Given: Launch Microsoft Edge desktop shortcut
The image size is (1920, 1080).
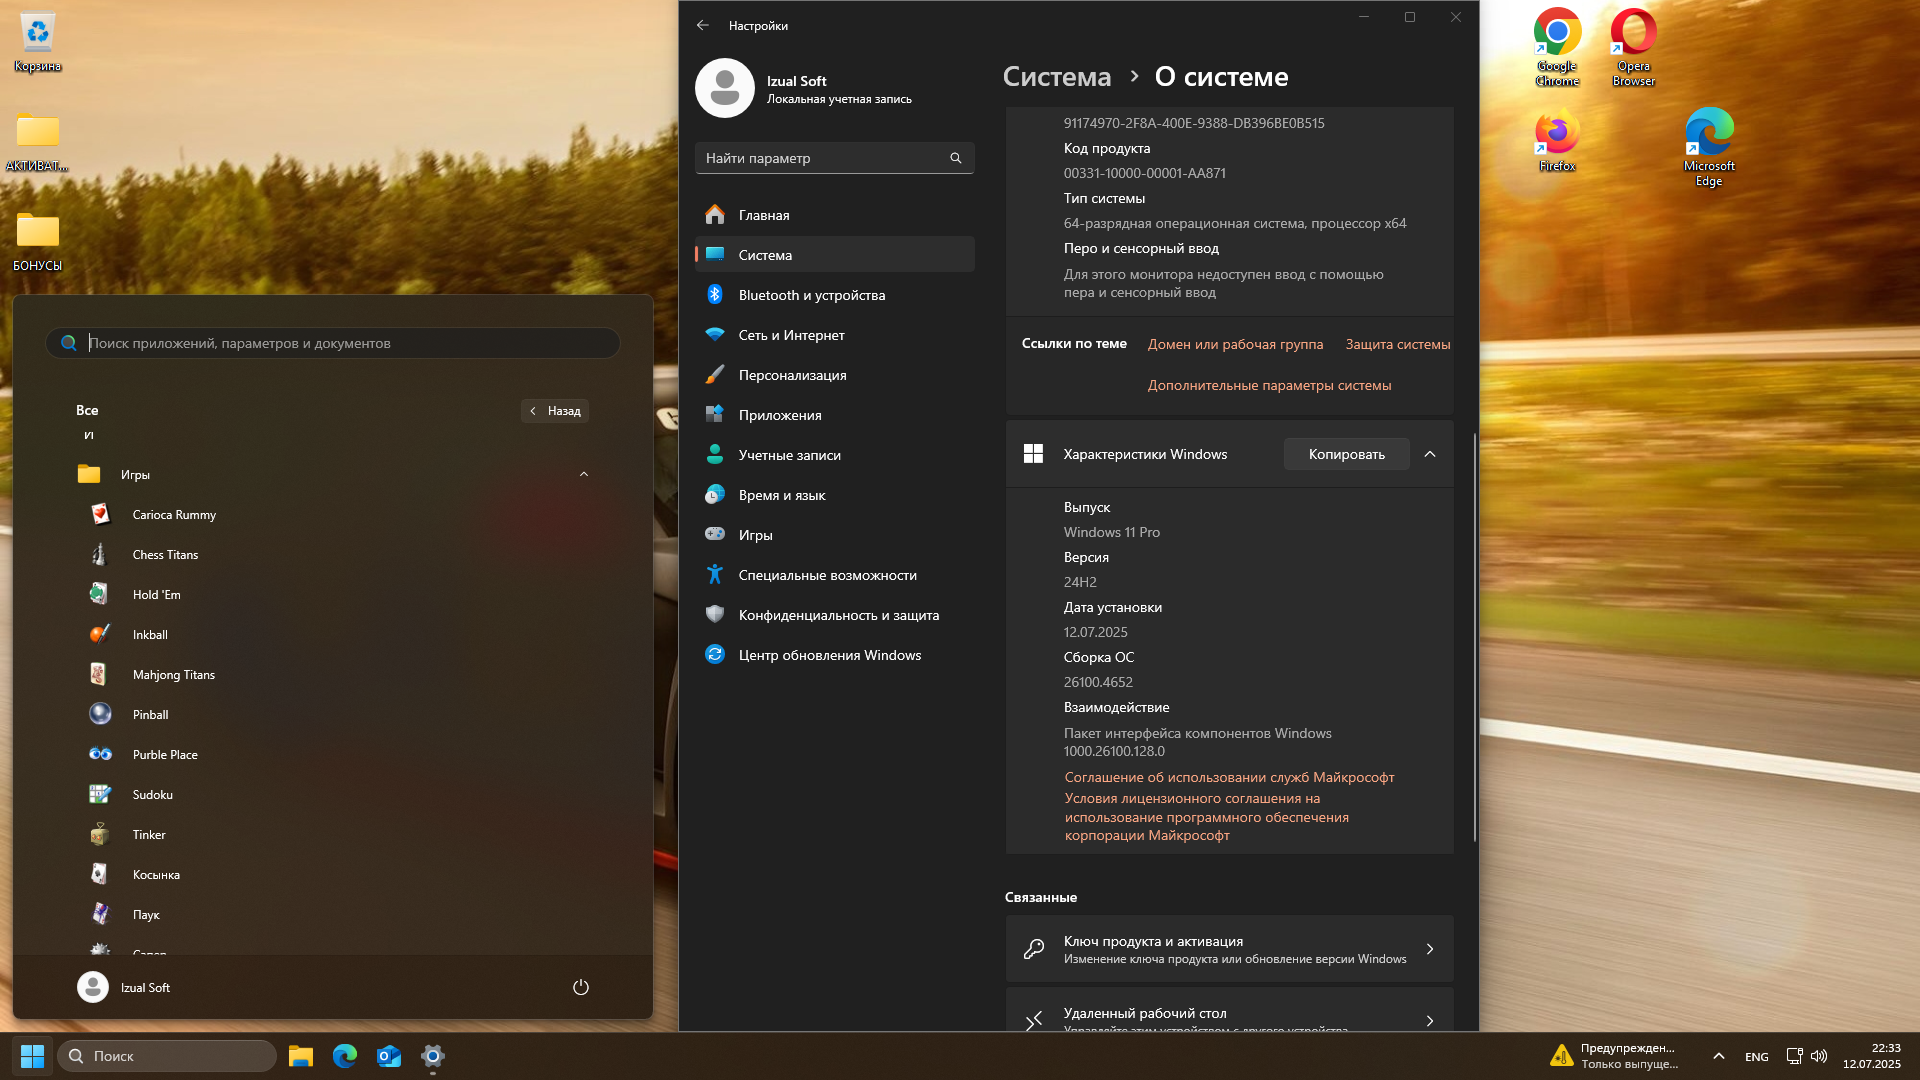Looking at the screenshot, I should tap(1709, 147).
